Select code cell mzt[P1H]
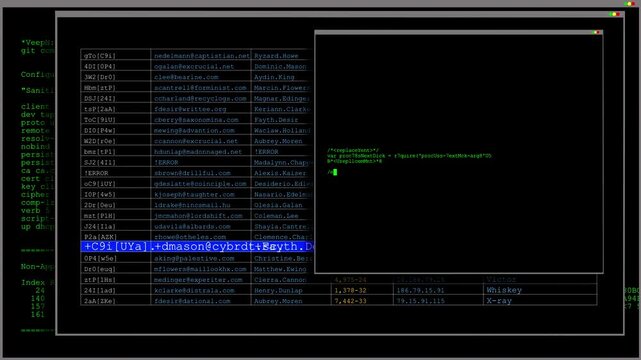The height and width of the screenshot is (360, 641). [100, 216]
